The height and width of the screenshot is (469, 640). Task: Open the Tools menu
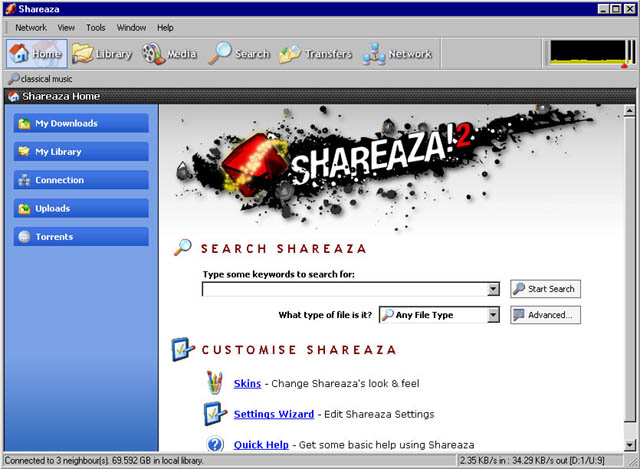(x=96, y=28)
